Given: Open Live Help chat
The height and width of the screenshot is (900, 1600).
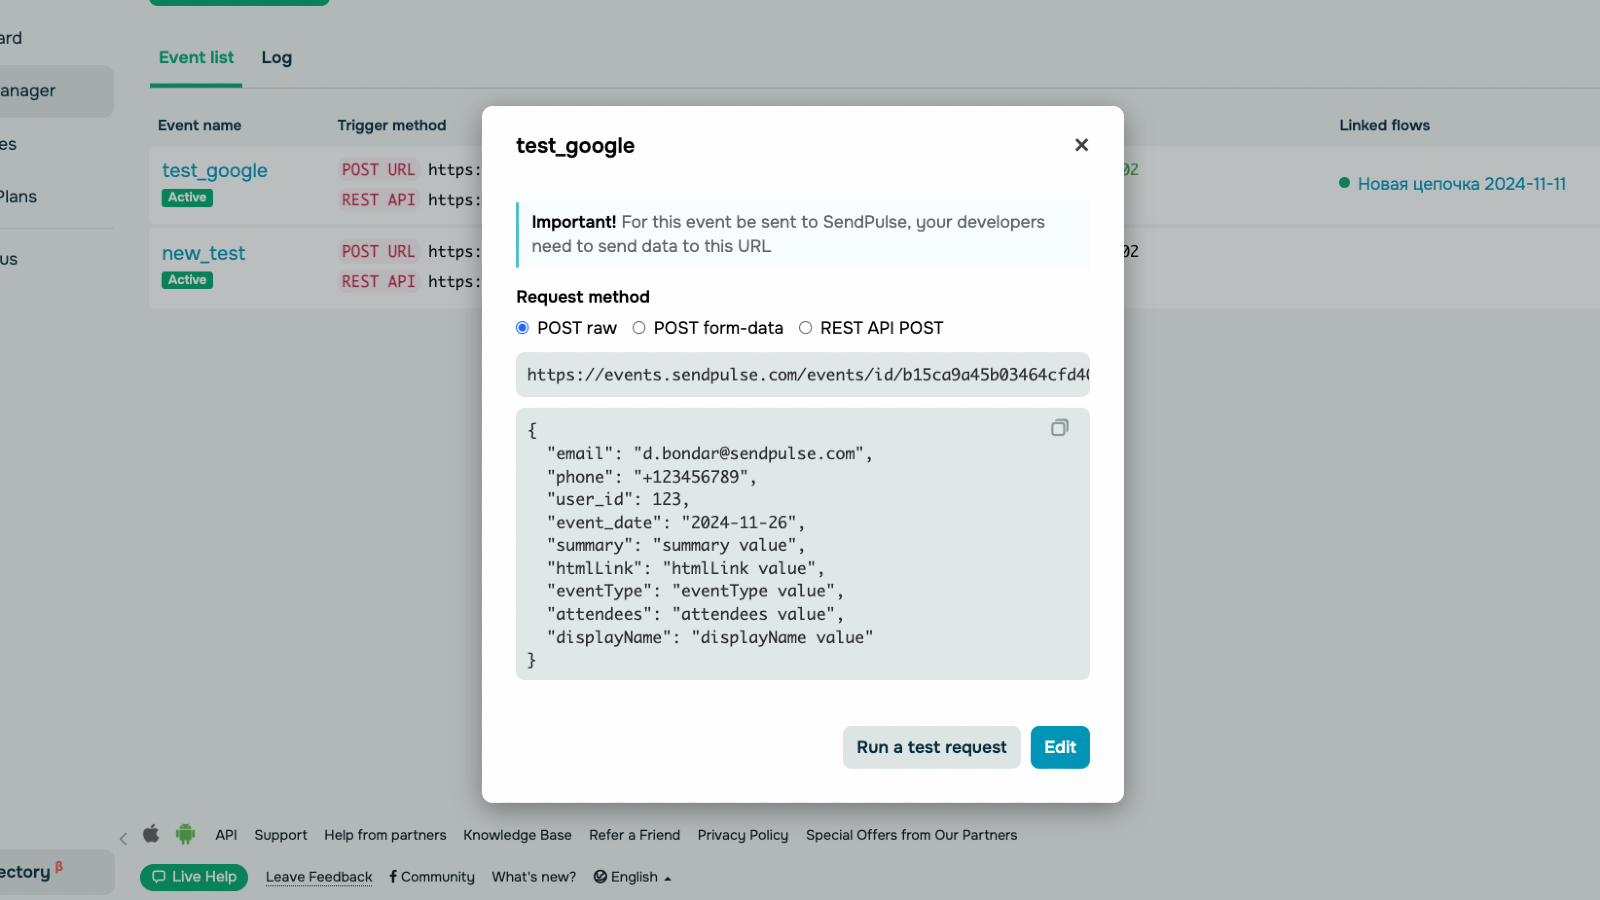Looking at the screenshot, I should [194, 877].
